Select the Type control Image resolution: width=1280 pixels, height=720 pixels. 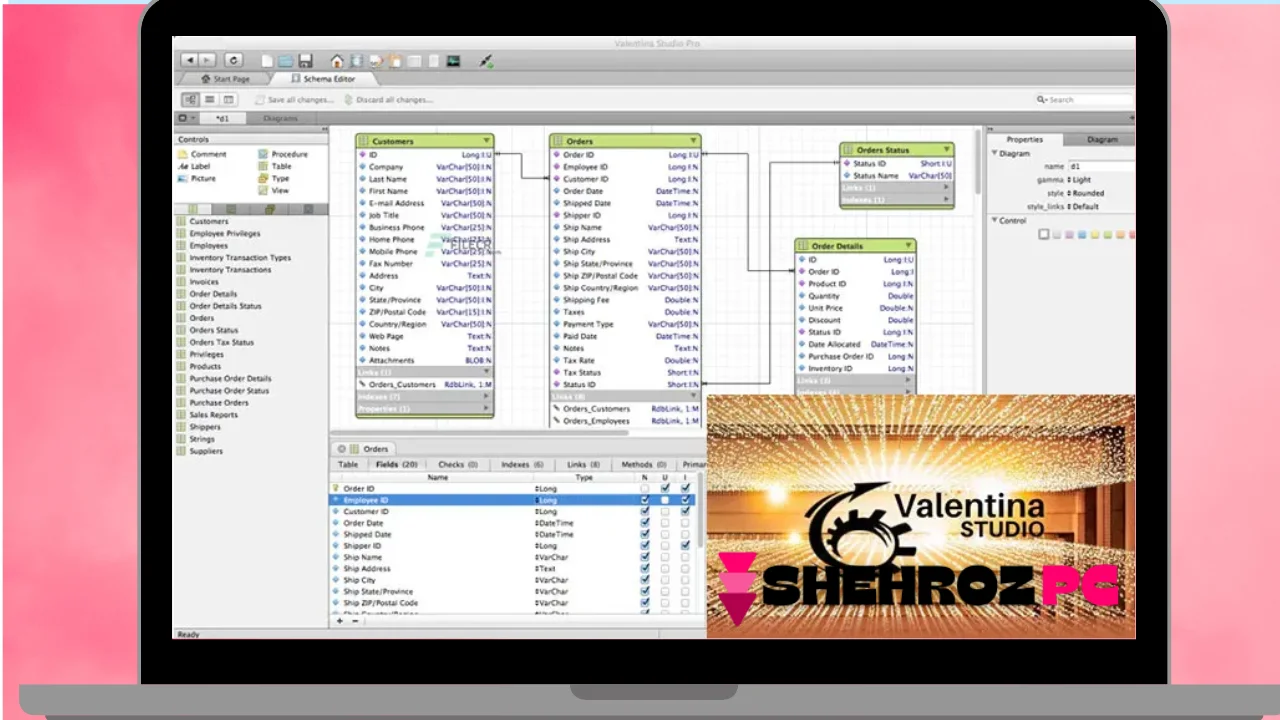274,178
